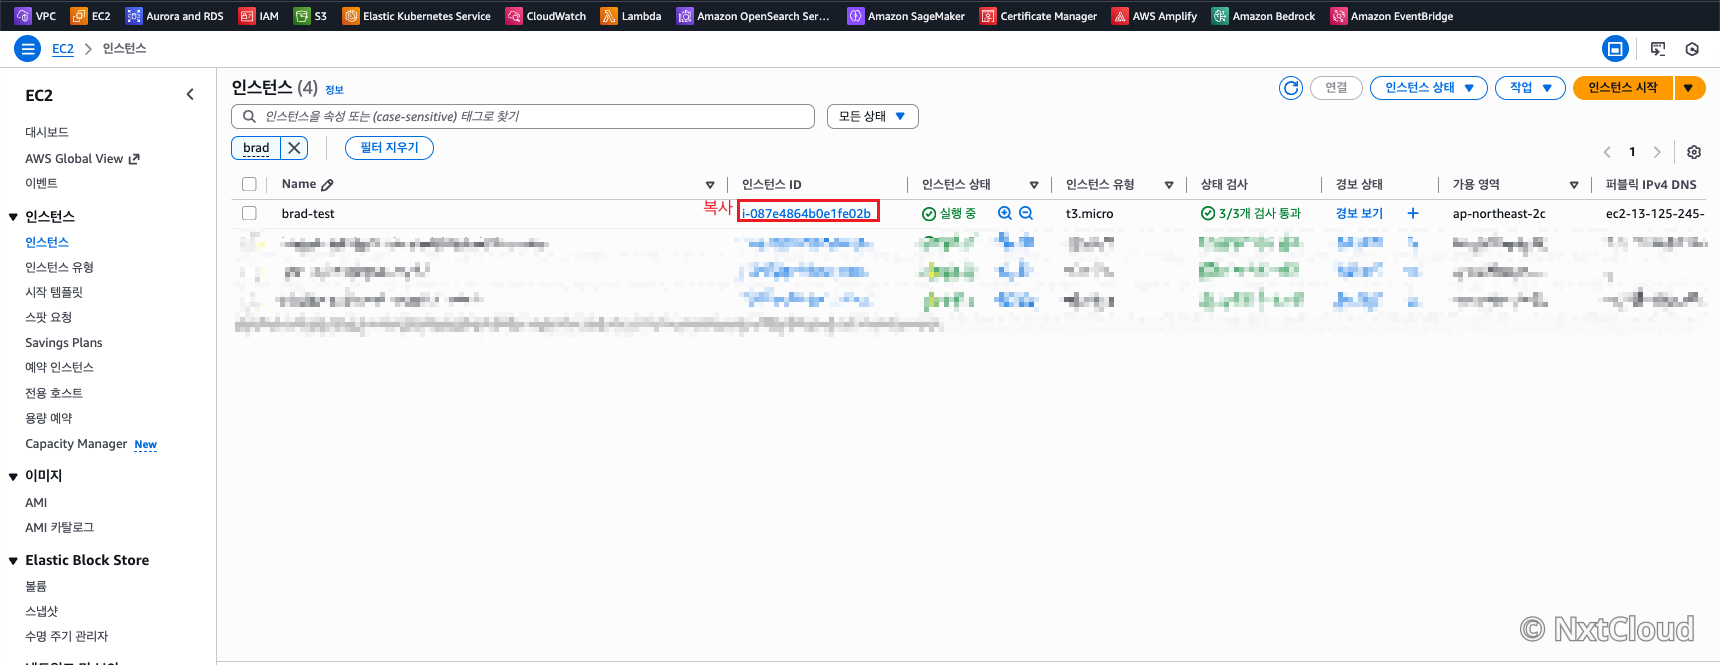Expand the 인스턴스 시작 split arrow
The height and width of the screenshot is (665, 1720).
coord(1689,88)
